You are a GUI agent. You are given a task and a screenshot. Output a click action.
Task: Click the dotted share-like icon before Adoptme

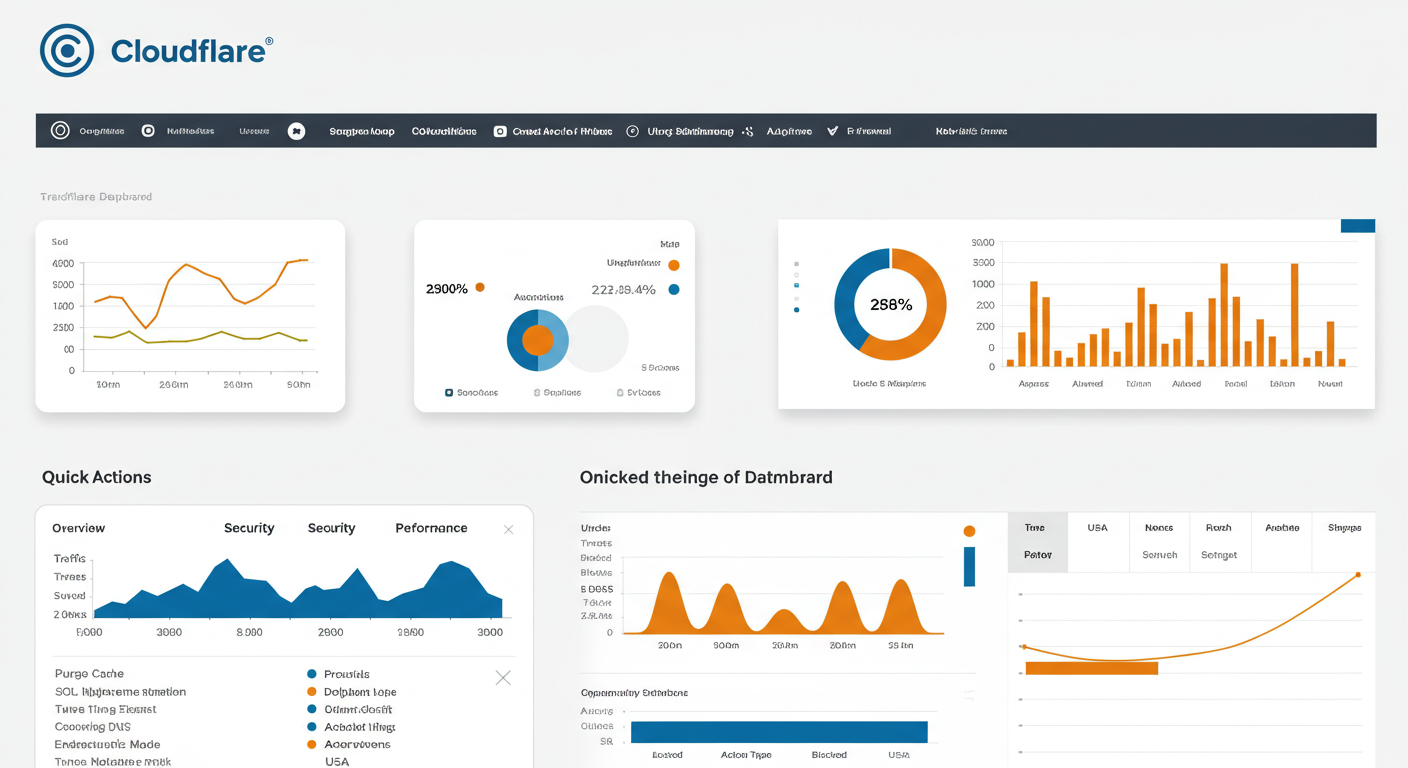747,131
